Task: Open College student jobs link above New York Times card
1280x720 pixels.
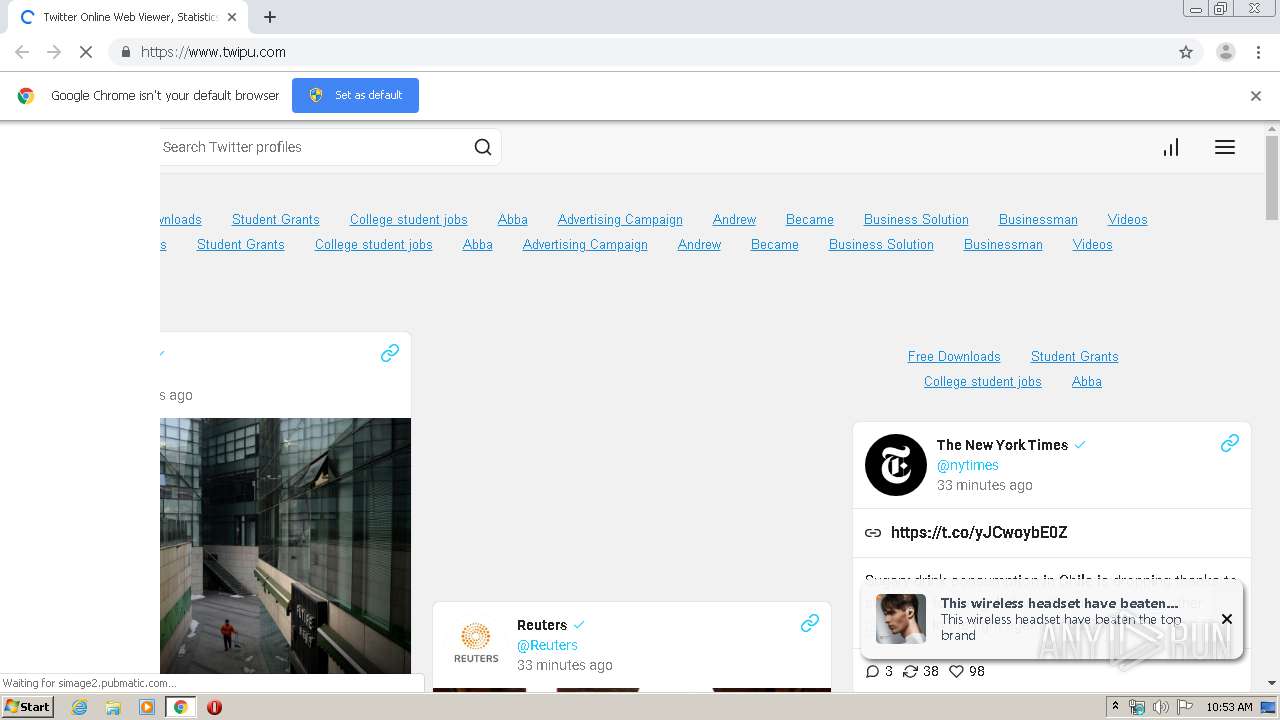Action: 983,381
